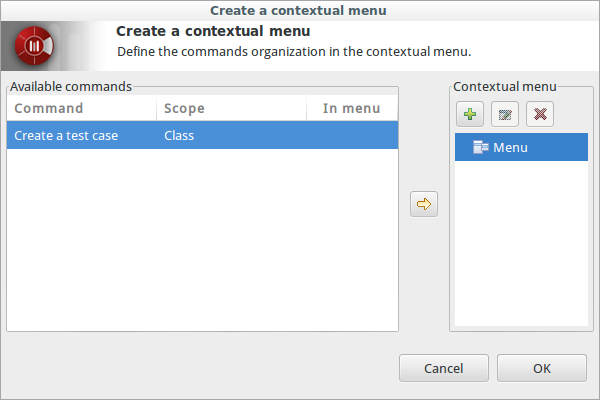The image size is (600, 400).
Task: Click the dialog title bar text
Action: 298,10
